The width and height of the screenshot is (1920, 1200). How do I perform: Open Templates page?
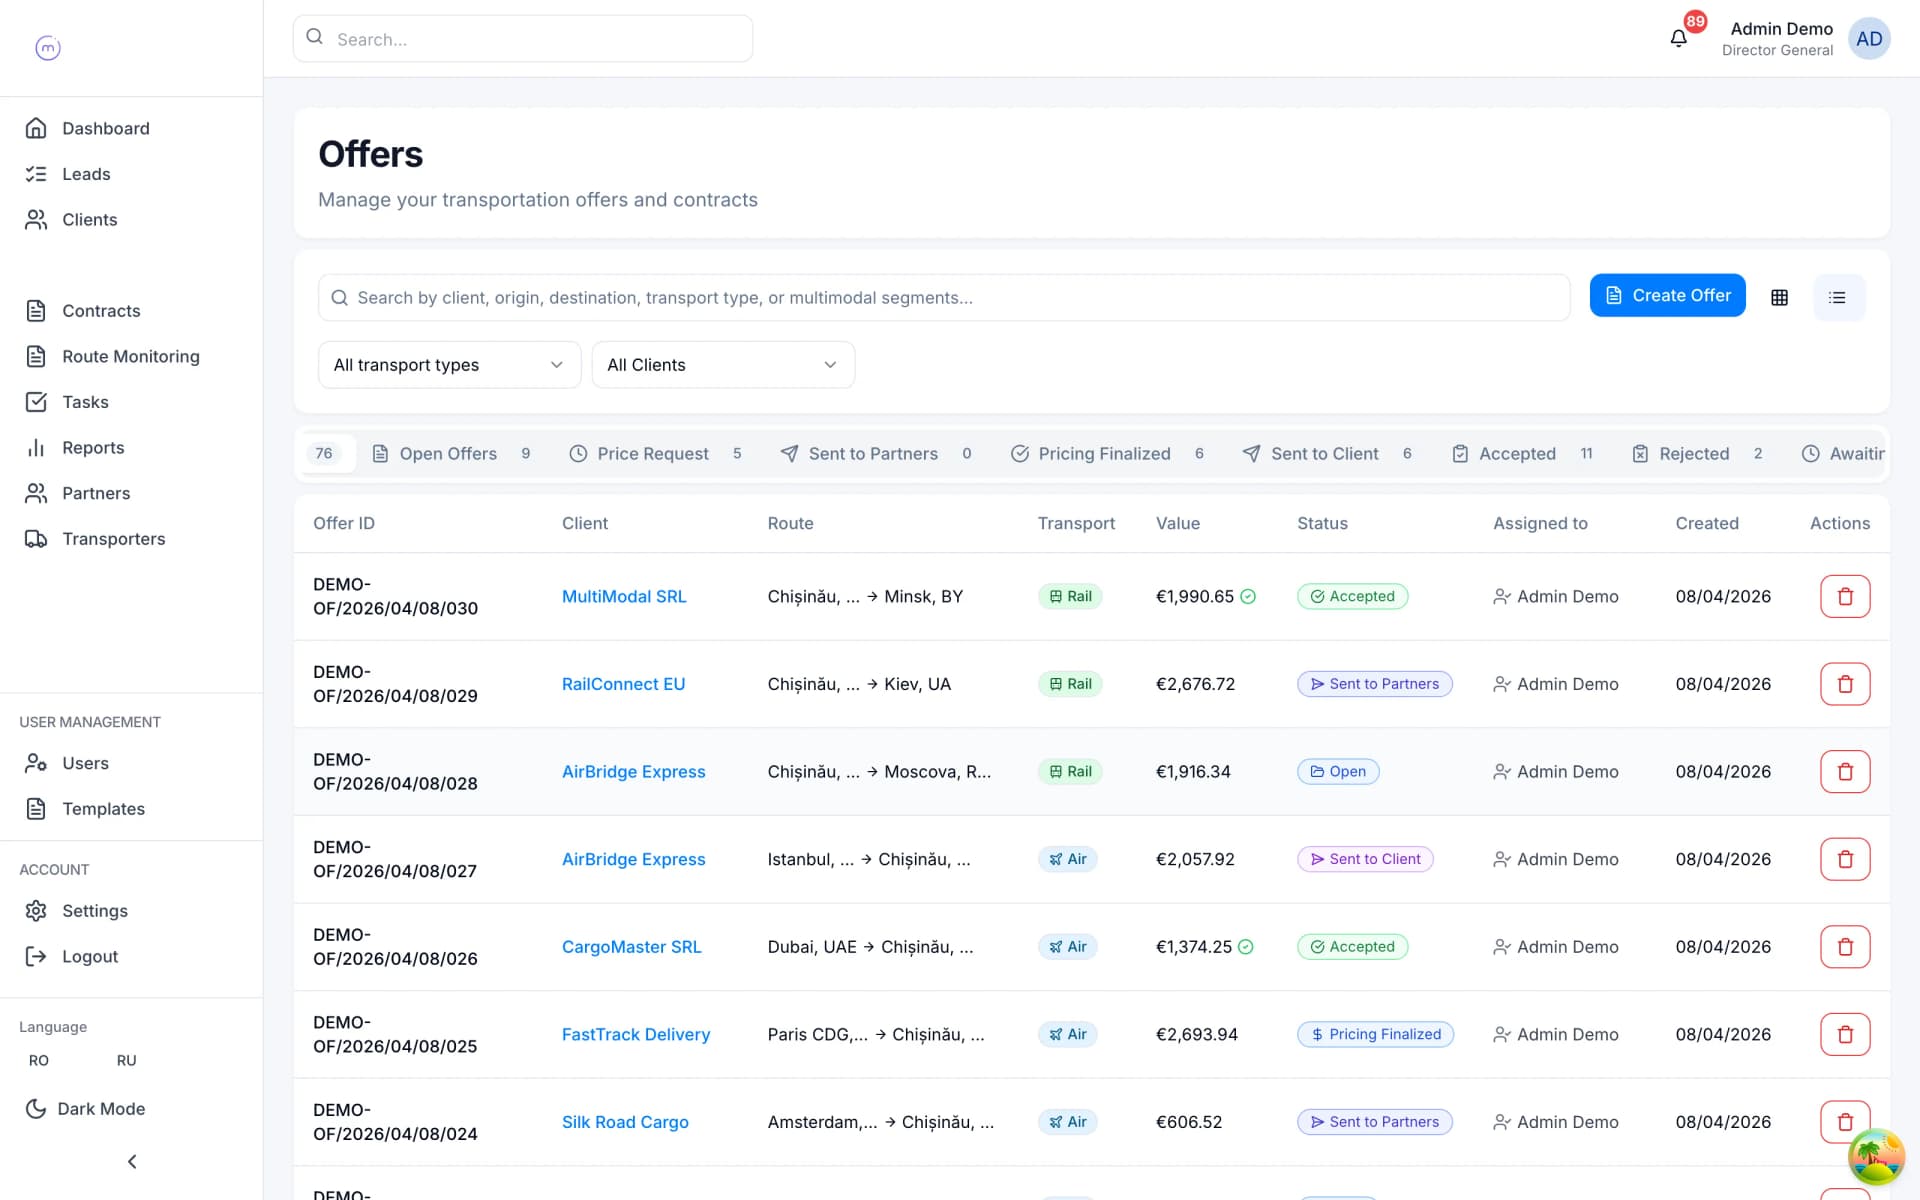131,809
